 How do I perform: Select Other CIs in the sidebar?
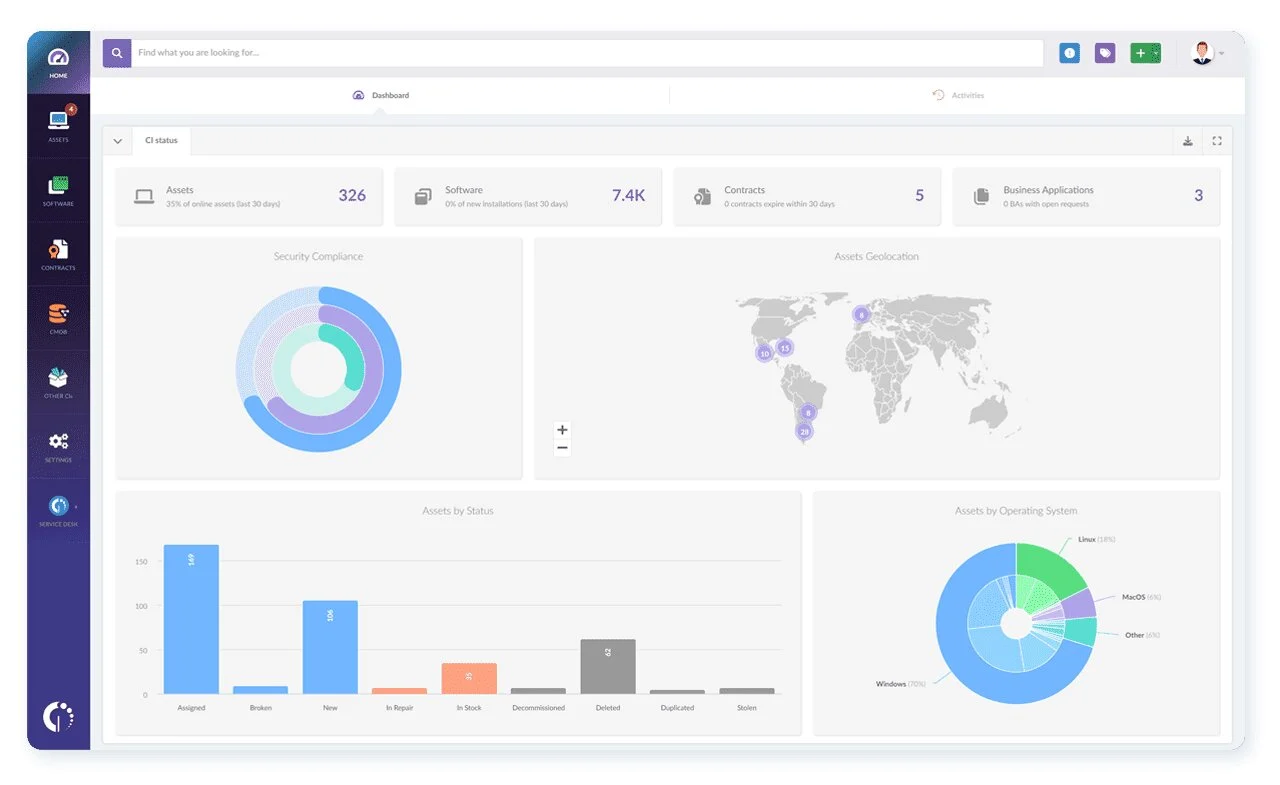tap(58, 381)
